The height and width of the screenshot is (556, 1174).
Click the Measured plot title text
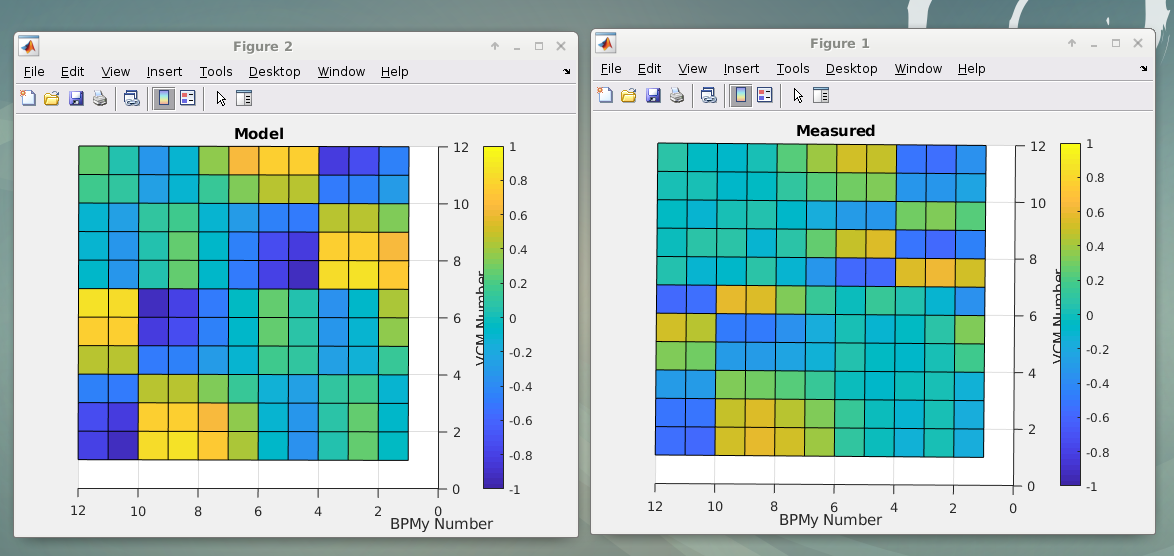pyautogui.click(x=835, y=131)
